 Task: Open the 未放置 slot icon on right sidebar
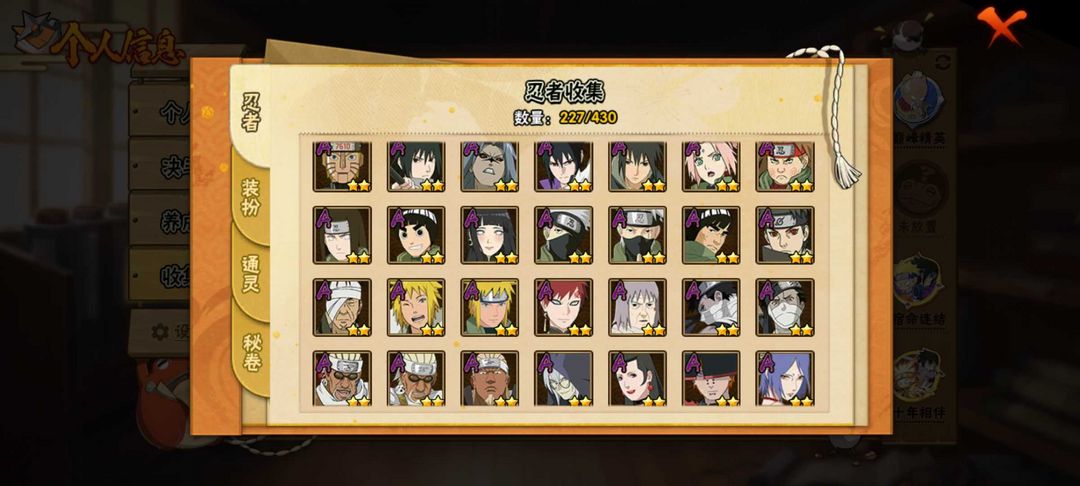click(x=919, y=196)
